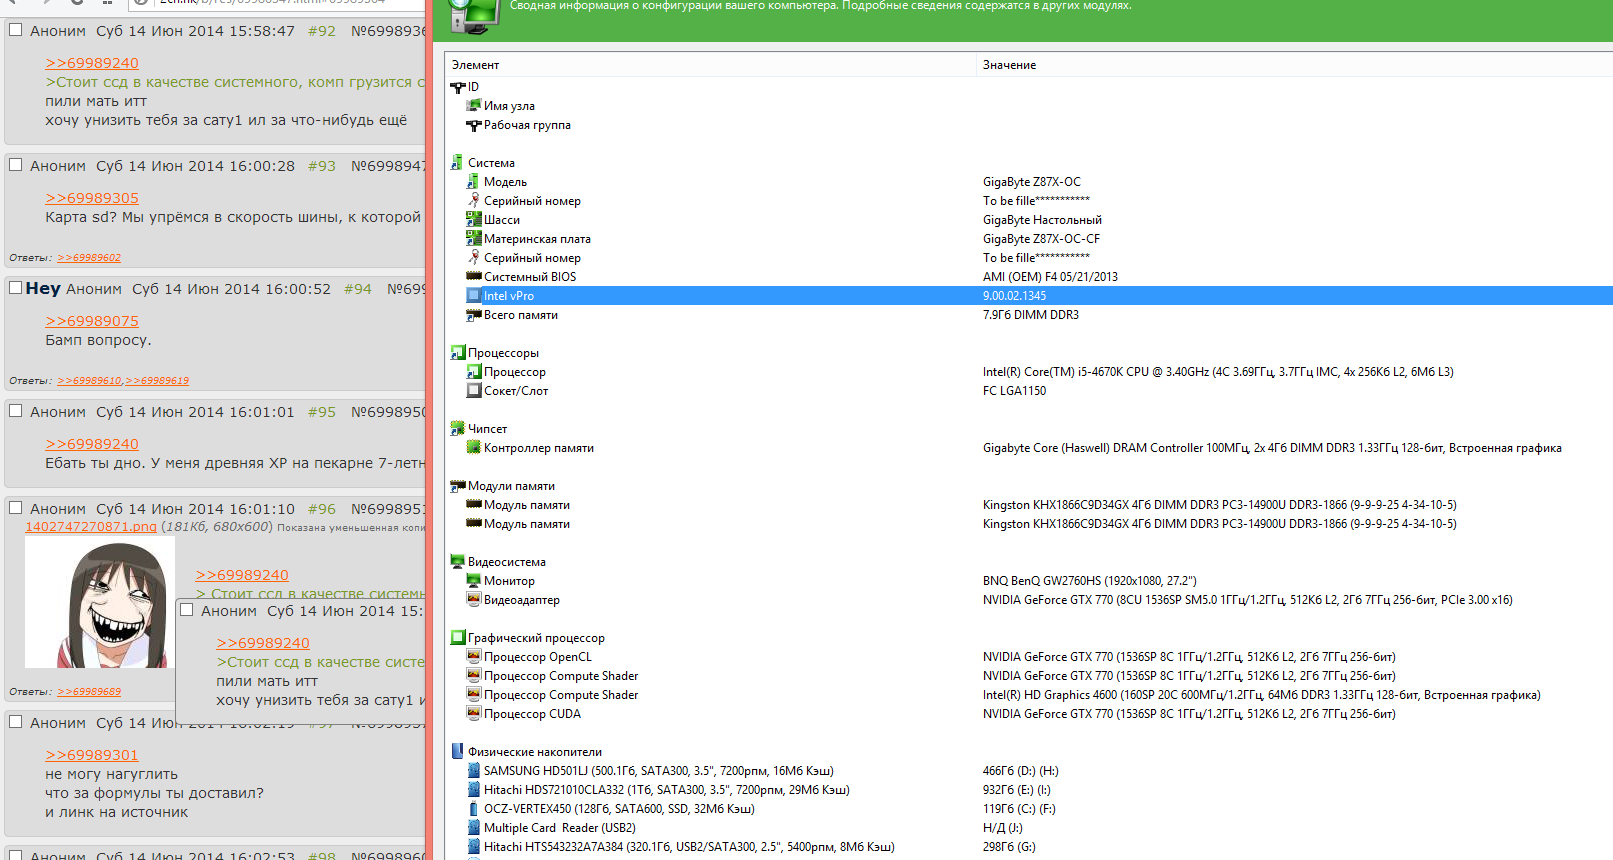The height and width of the screenshot is (860, 1613).
Task: Check the box on the post replying to >>69989301
Action: (x=16, y=722)
